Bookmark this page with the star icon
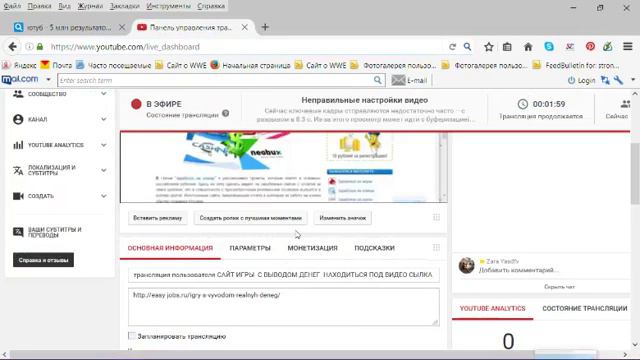This screenshot has height=360, width=640. [x=489, y=47]
